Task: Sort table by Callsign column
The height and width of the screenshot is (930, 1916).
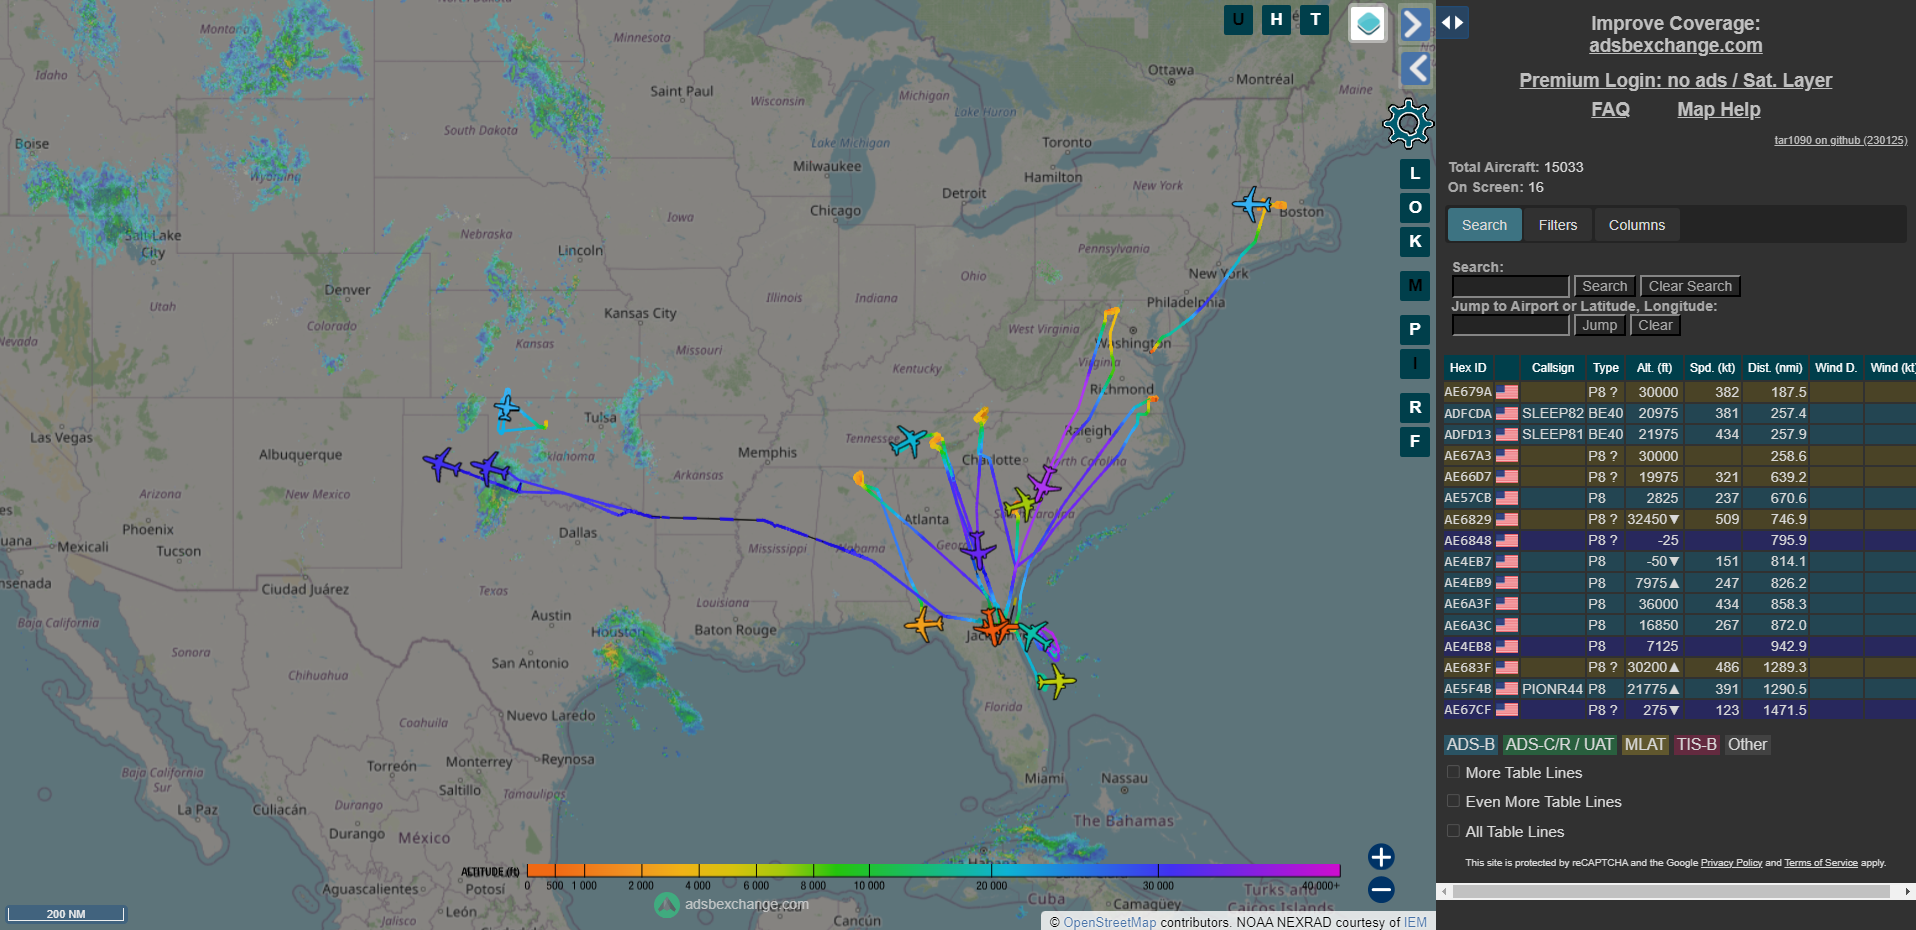Action: point(1552,368)
